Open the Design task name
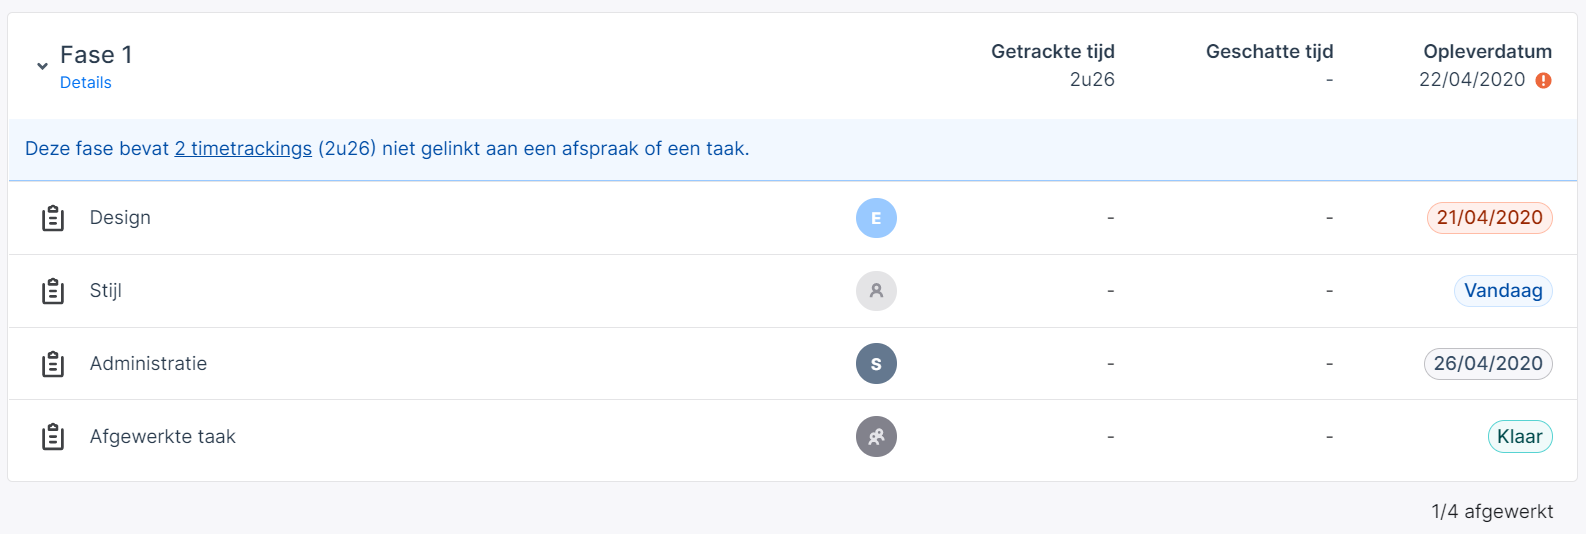1586x534 pixels. point(120,218)
